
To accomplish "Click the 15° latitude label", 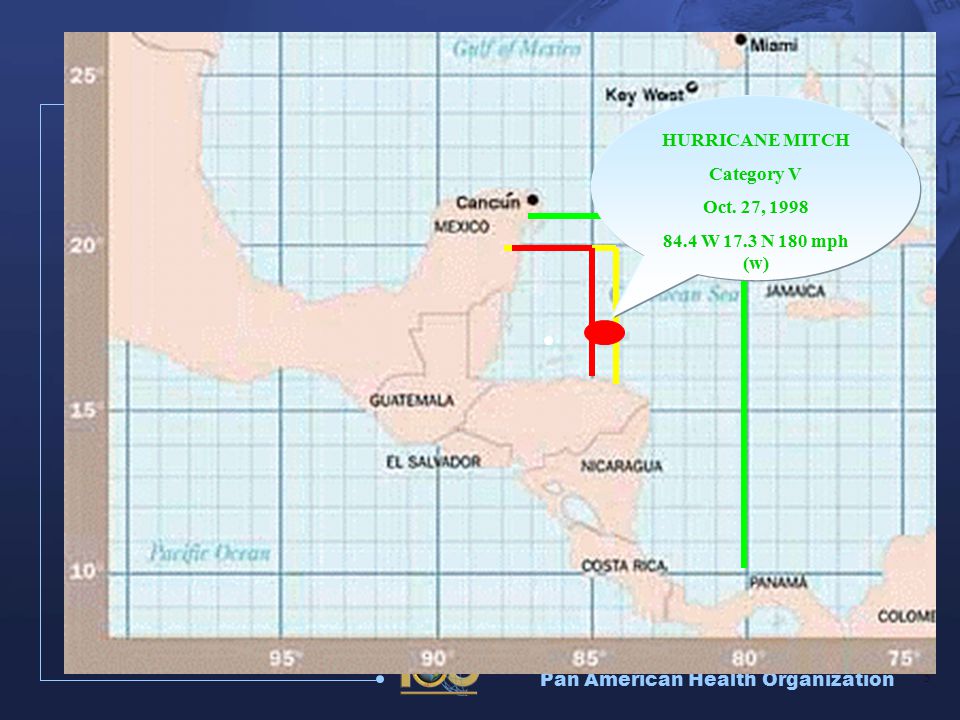I will click(84, 410).
